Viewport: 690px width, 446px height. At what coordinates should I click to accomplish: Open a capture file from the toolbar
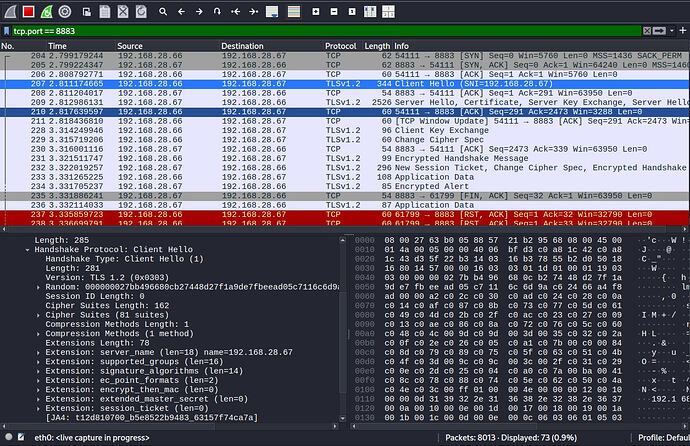(87, 12)
